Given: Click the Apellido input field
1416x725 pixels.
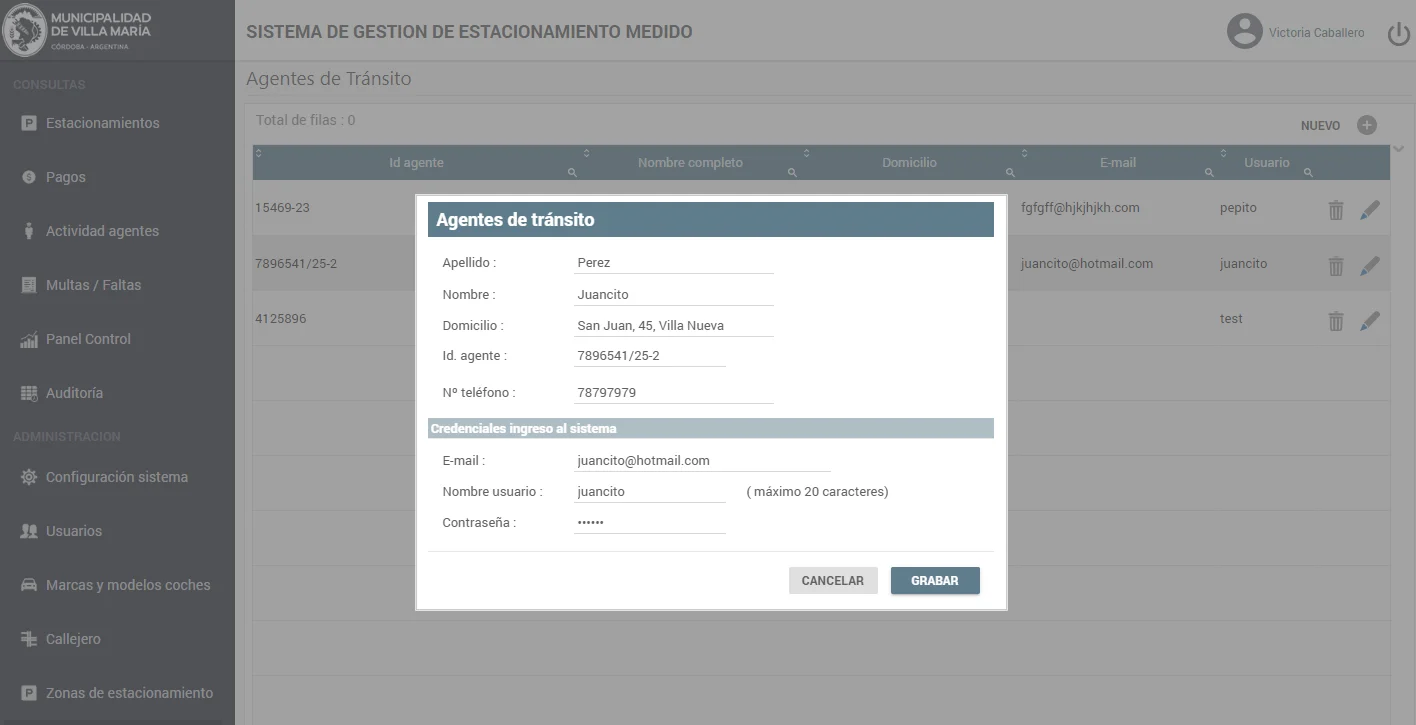Looking at the screenshot, I should pyautogui.click(x=673, y=263).
